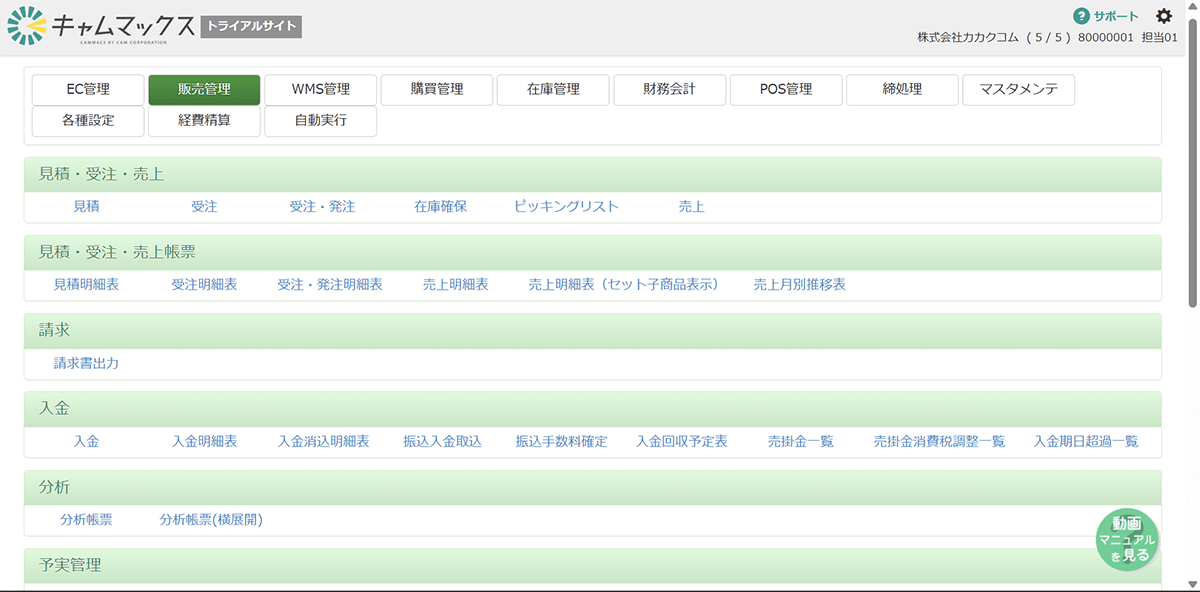Switch to the EC管理 tab
The width and height of the screenshot is (1200, 592).
click(x=88, y=89)
